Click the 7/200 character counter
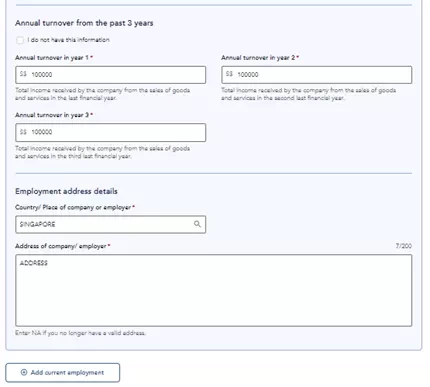 [404, 246]
